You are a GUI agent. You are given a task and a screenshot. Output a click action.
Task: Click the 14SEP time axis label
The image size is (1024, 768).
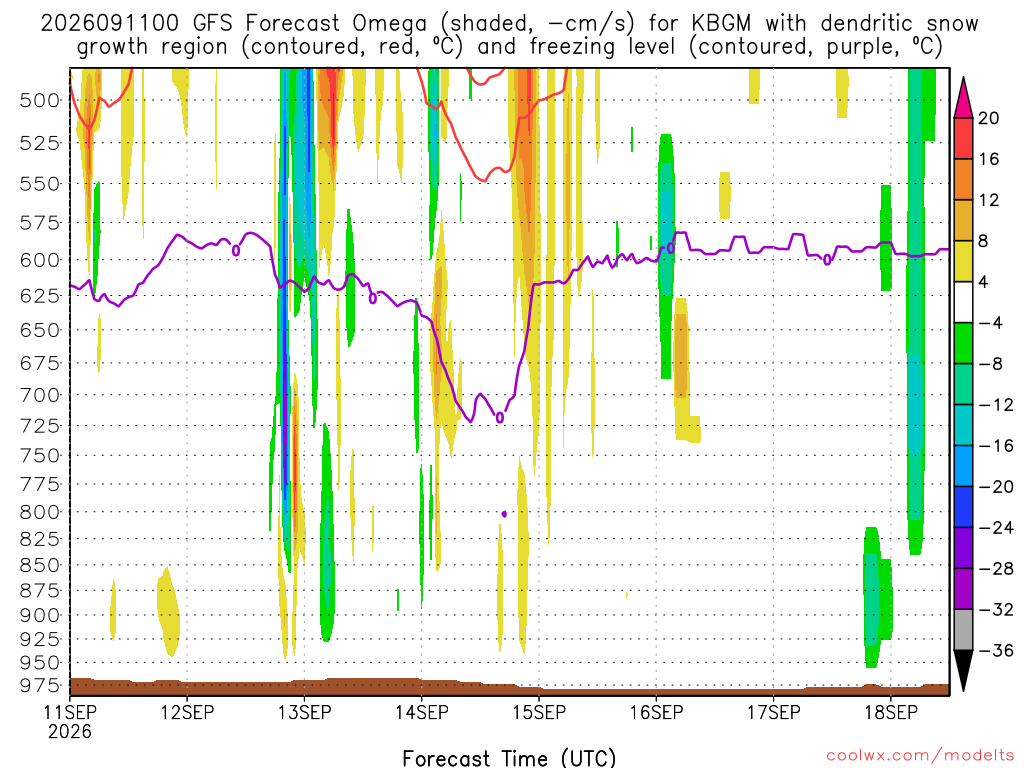[422, 712]
